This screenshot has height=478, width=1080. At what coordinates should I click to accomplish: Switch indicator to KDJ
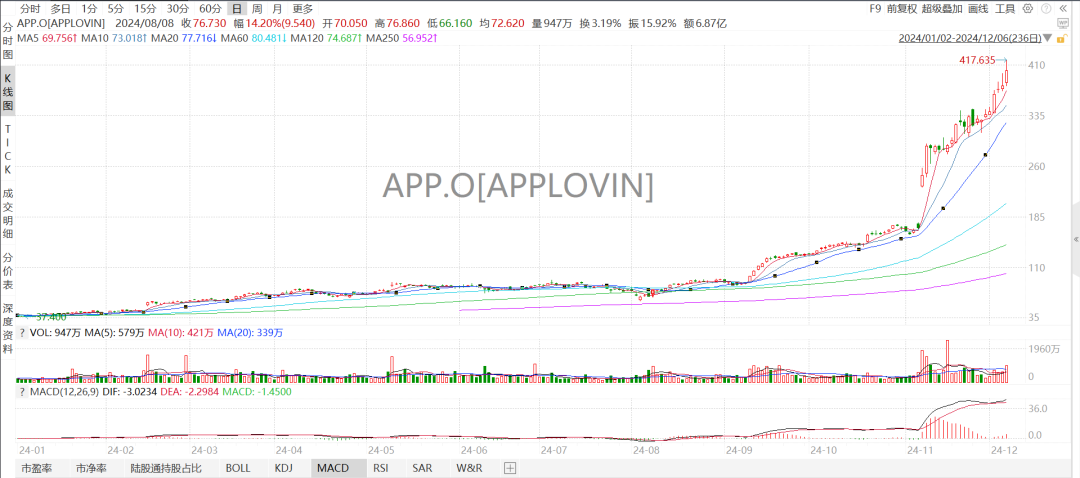click(283, 468)
